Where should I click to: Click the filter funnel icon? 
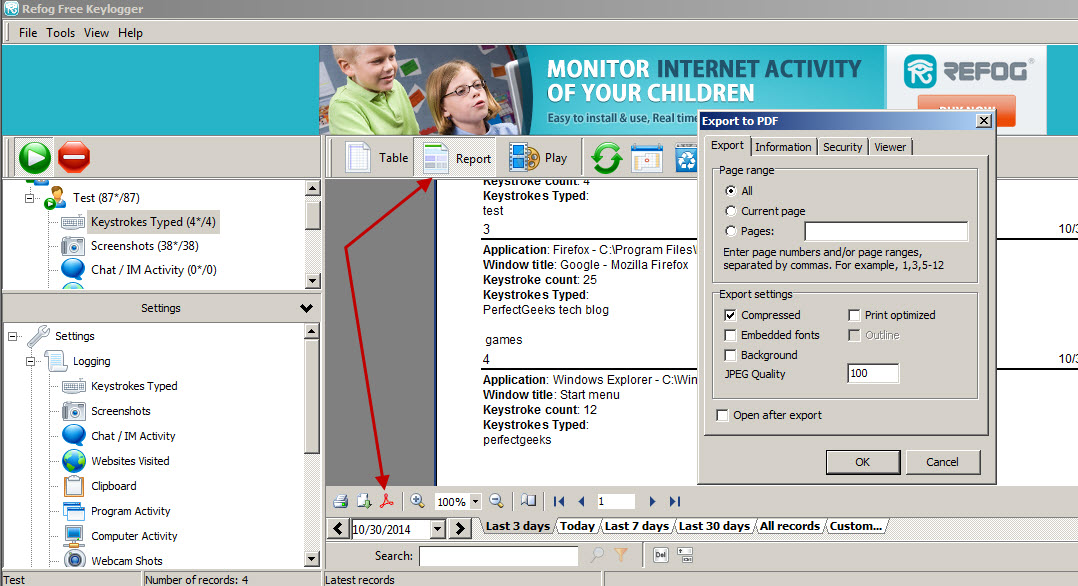coord(621,554)
